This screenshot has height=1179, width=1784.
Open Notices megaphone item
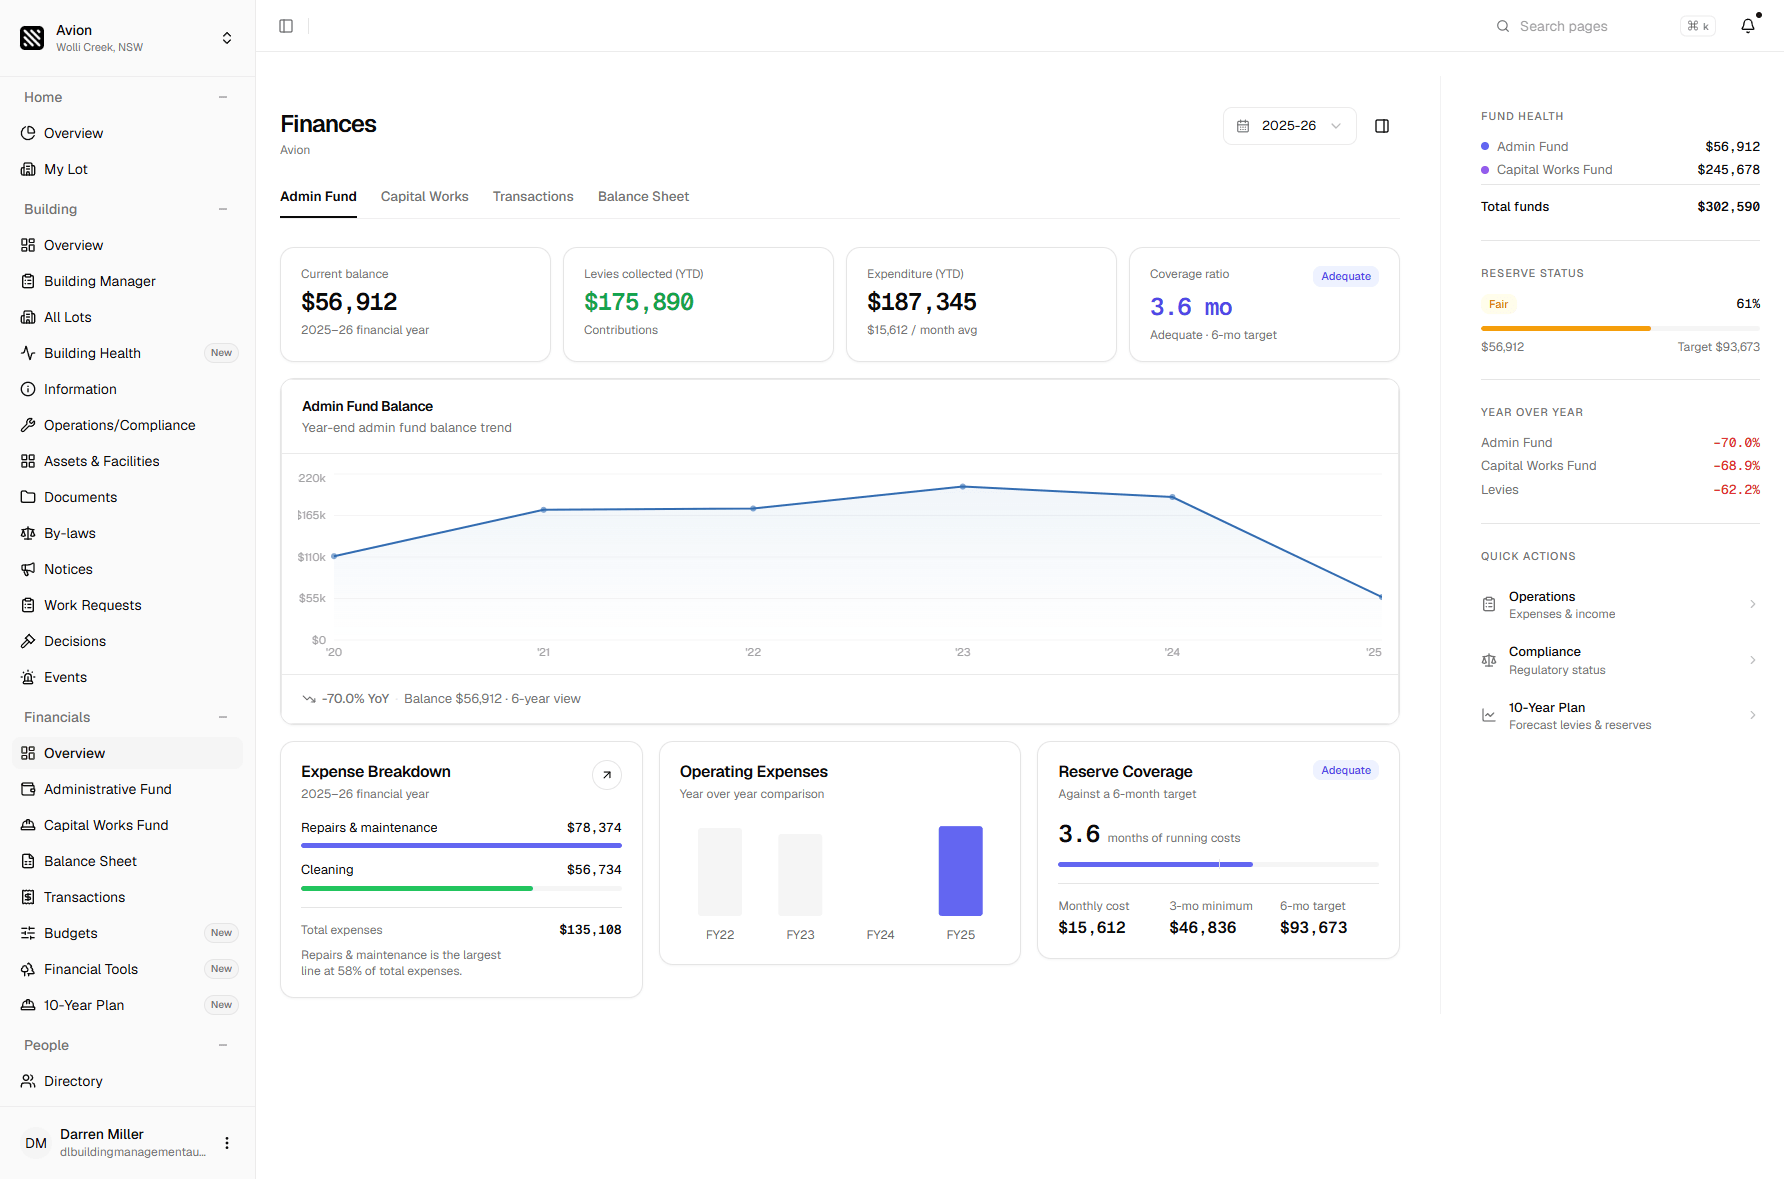[x=128, y=569]
